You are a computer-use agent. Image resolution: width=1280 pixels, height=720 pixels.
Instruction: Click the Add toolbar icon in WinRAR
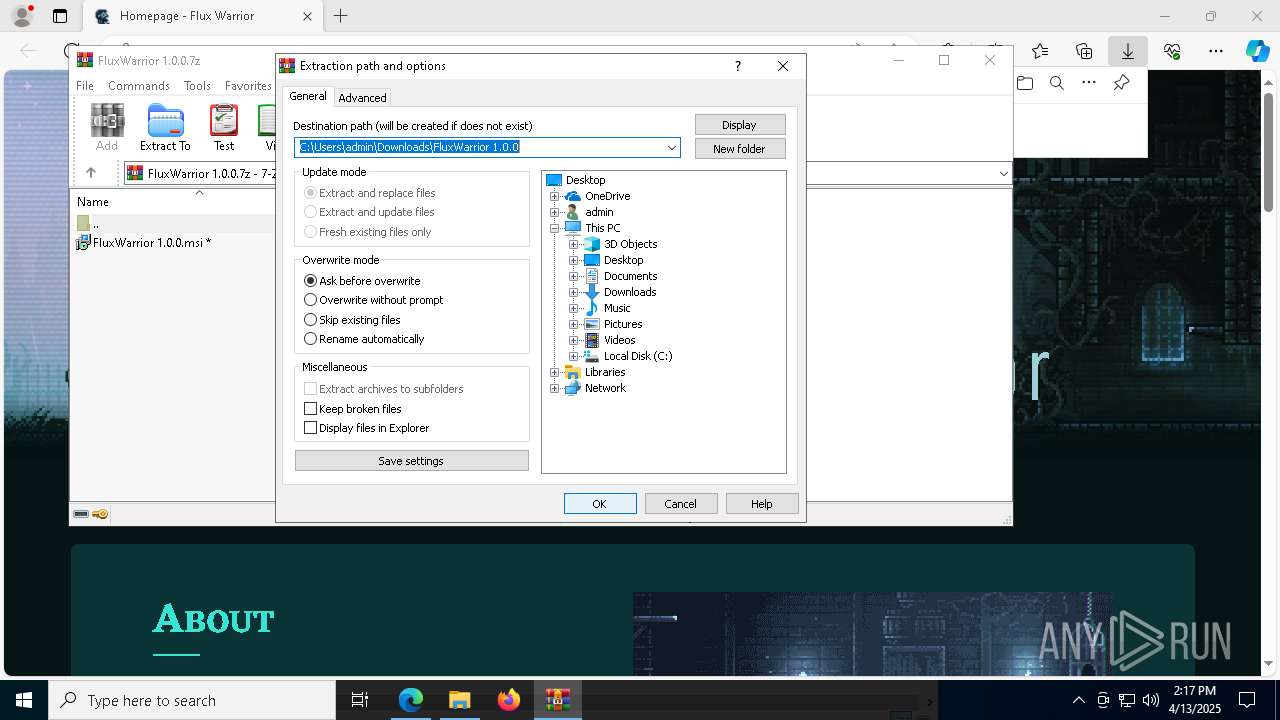pos(107,128)
